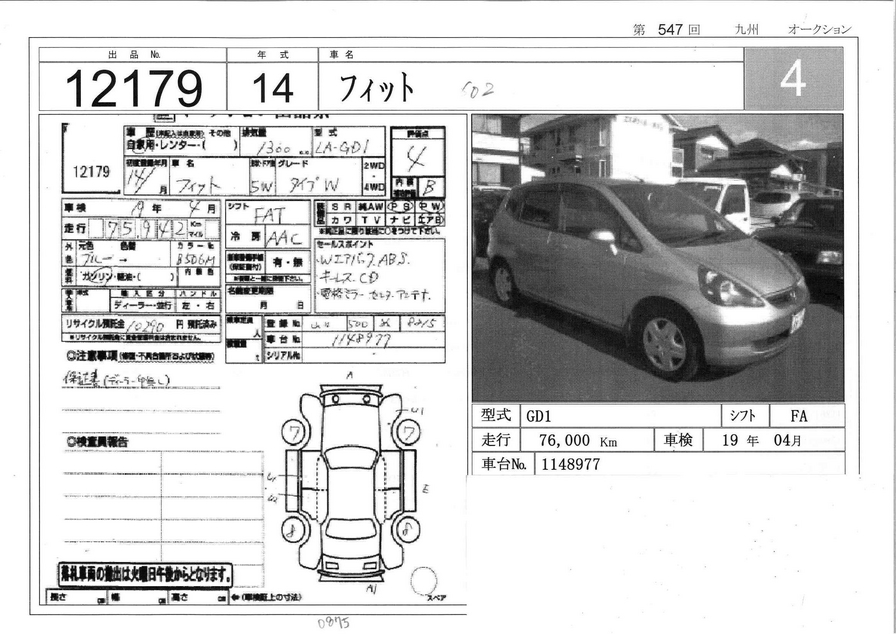
Task: Click the オークション label at top right
Action: click(819, 30)
